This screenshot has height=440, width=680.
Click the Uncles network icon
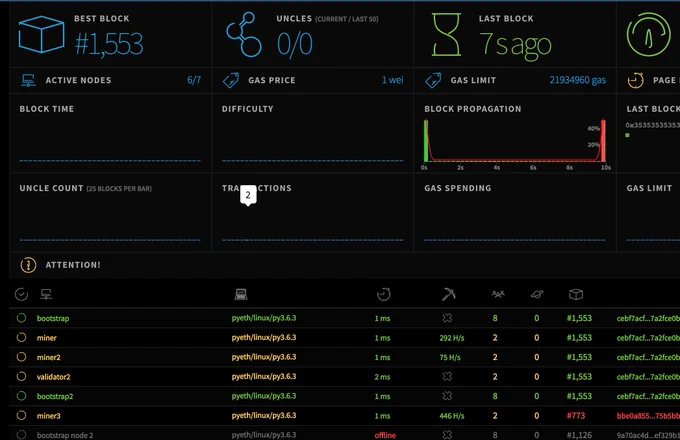point(244,35)
